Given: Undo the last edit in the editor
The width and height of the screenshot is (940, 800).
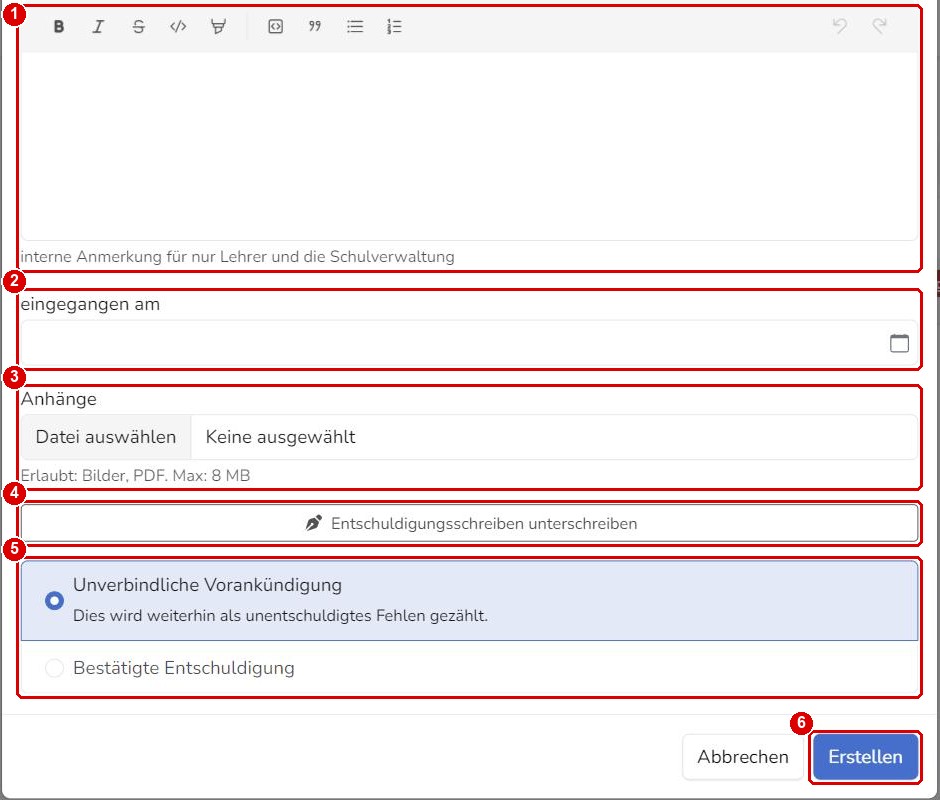Looking at the screenshot, I should (x=840, y=26).
